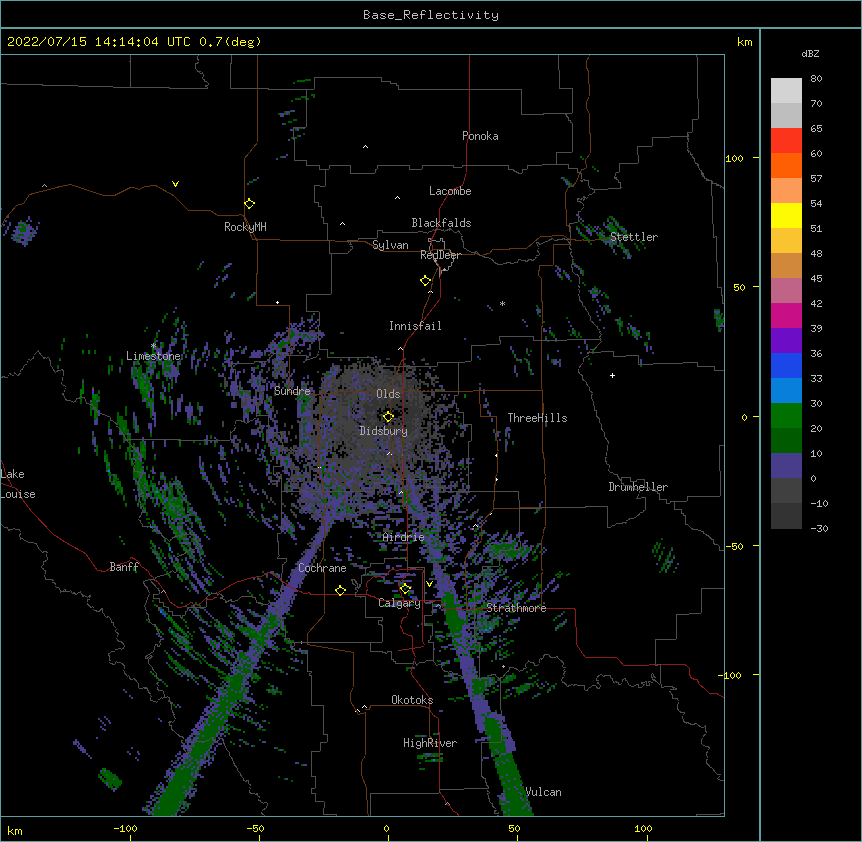
Task: Click the yellow diamond marker at Calgary
Action: point(405,589)
